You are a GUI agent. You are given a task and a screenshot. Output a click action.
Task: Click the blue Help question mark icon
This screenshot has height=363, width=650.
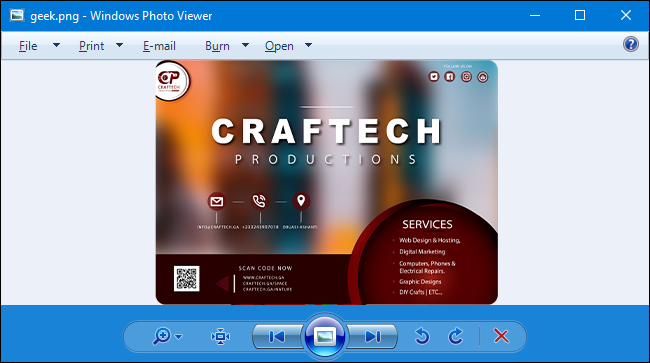(631, 44)
